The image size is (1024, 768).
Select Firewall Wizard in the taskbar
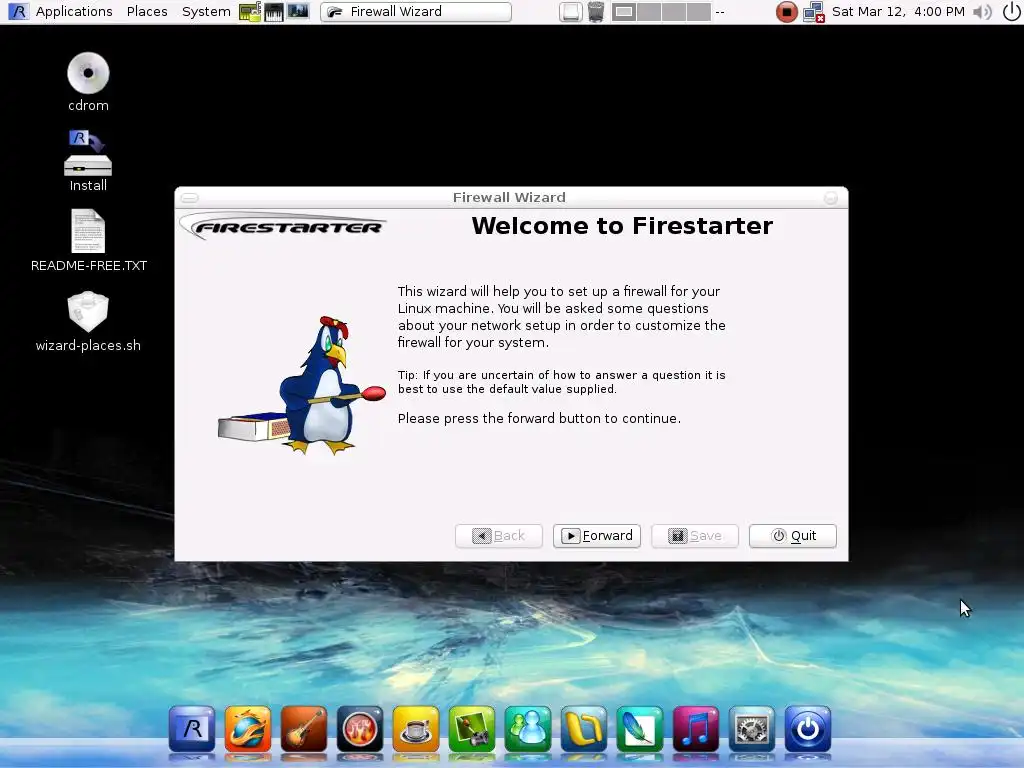point(416,12)
